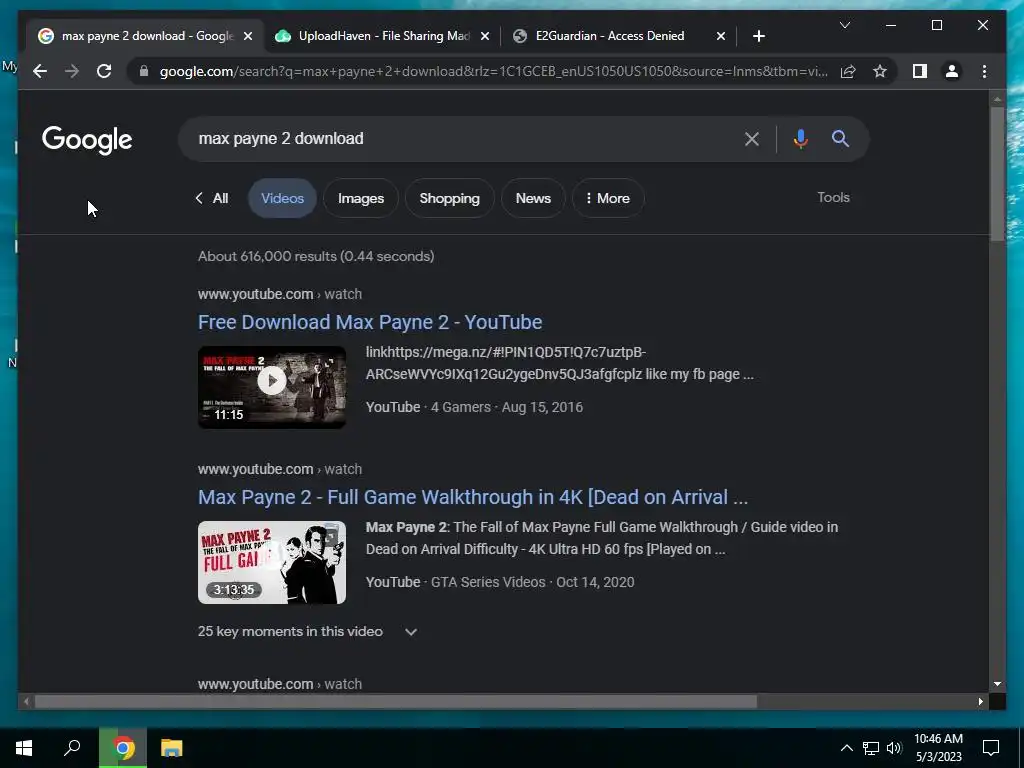
Task: Open the 3:13:35 walkthrough thumbnail
Action: coord(272,562)
